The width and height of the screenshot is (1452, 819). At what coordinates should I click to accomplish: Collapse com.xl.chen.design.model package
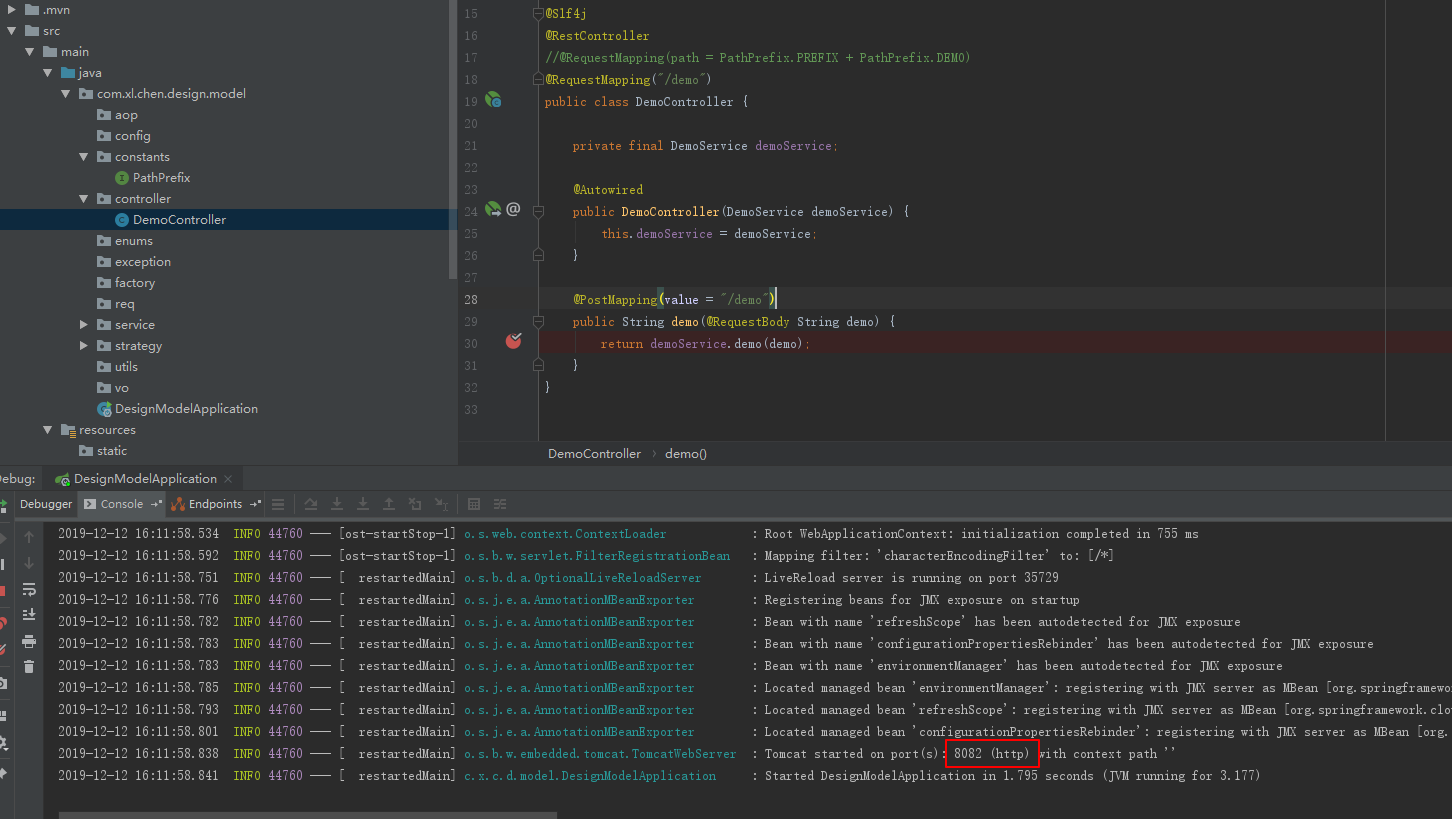point(66,94)
